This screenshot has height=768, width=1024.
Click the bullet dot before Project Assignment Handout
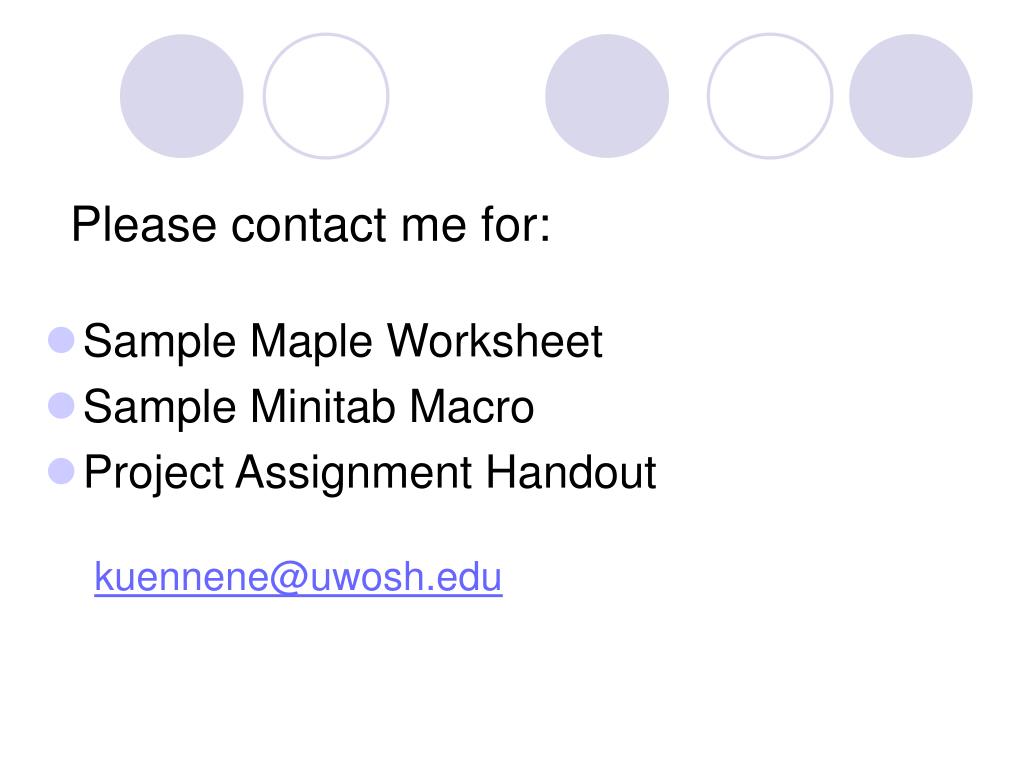61,471
